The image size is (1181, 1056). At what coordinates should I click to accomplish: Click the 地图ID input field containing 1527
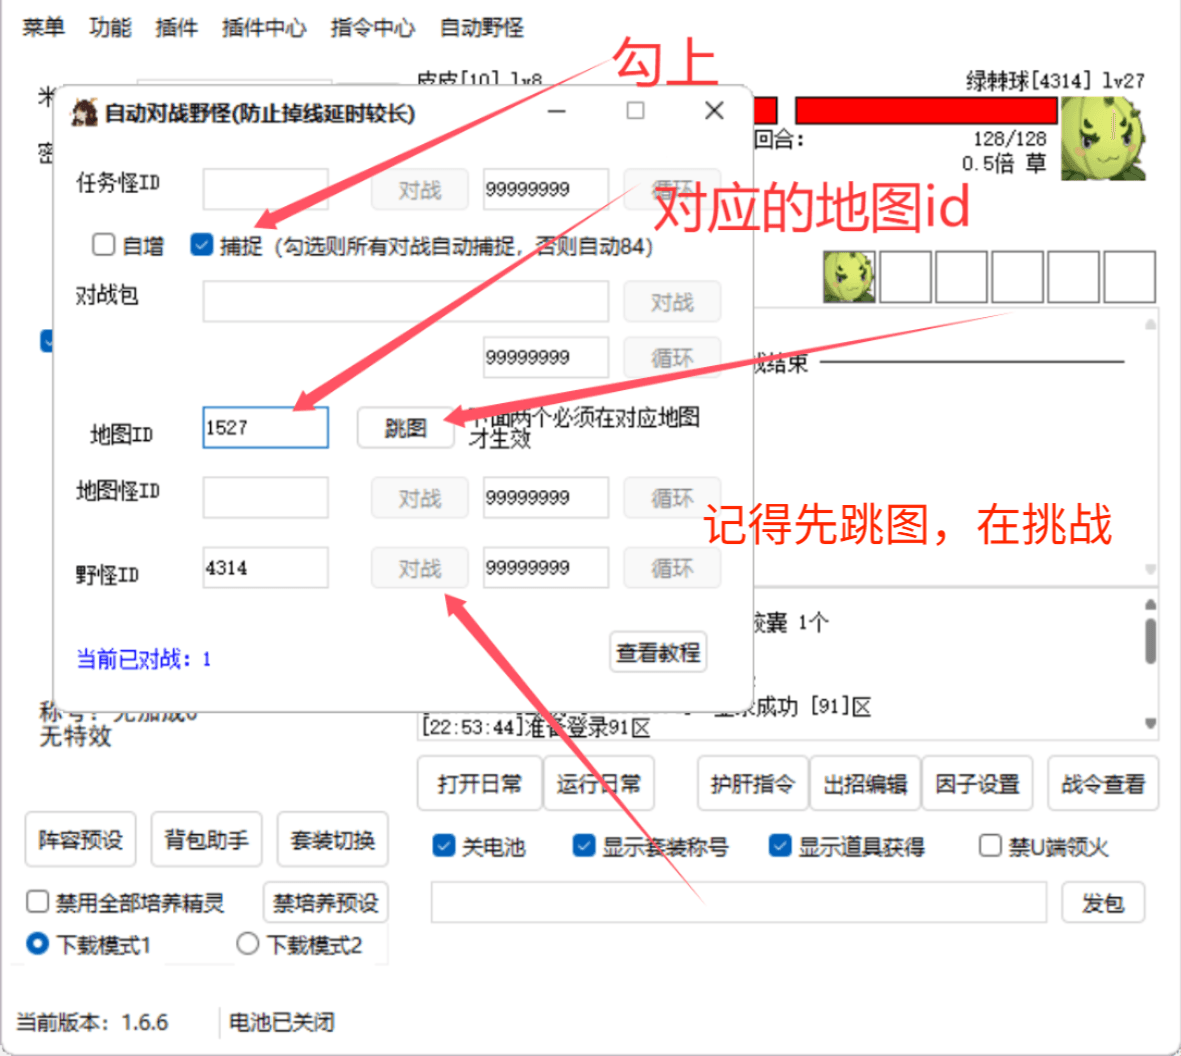[265, 427]
